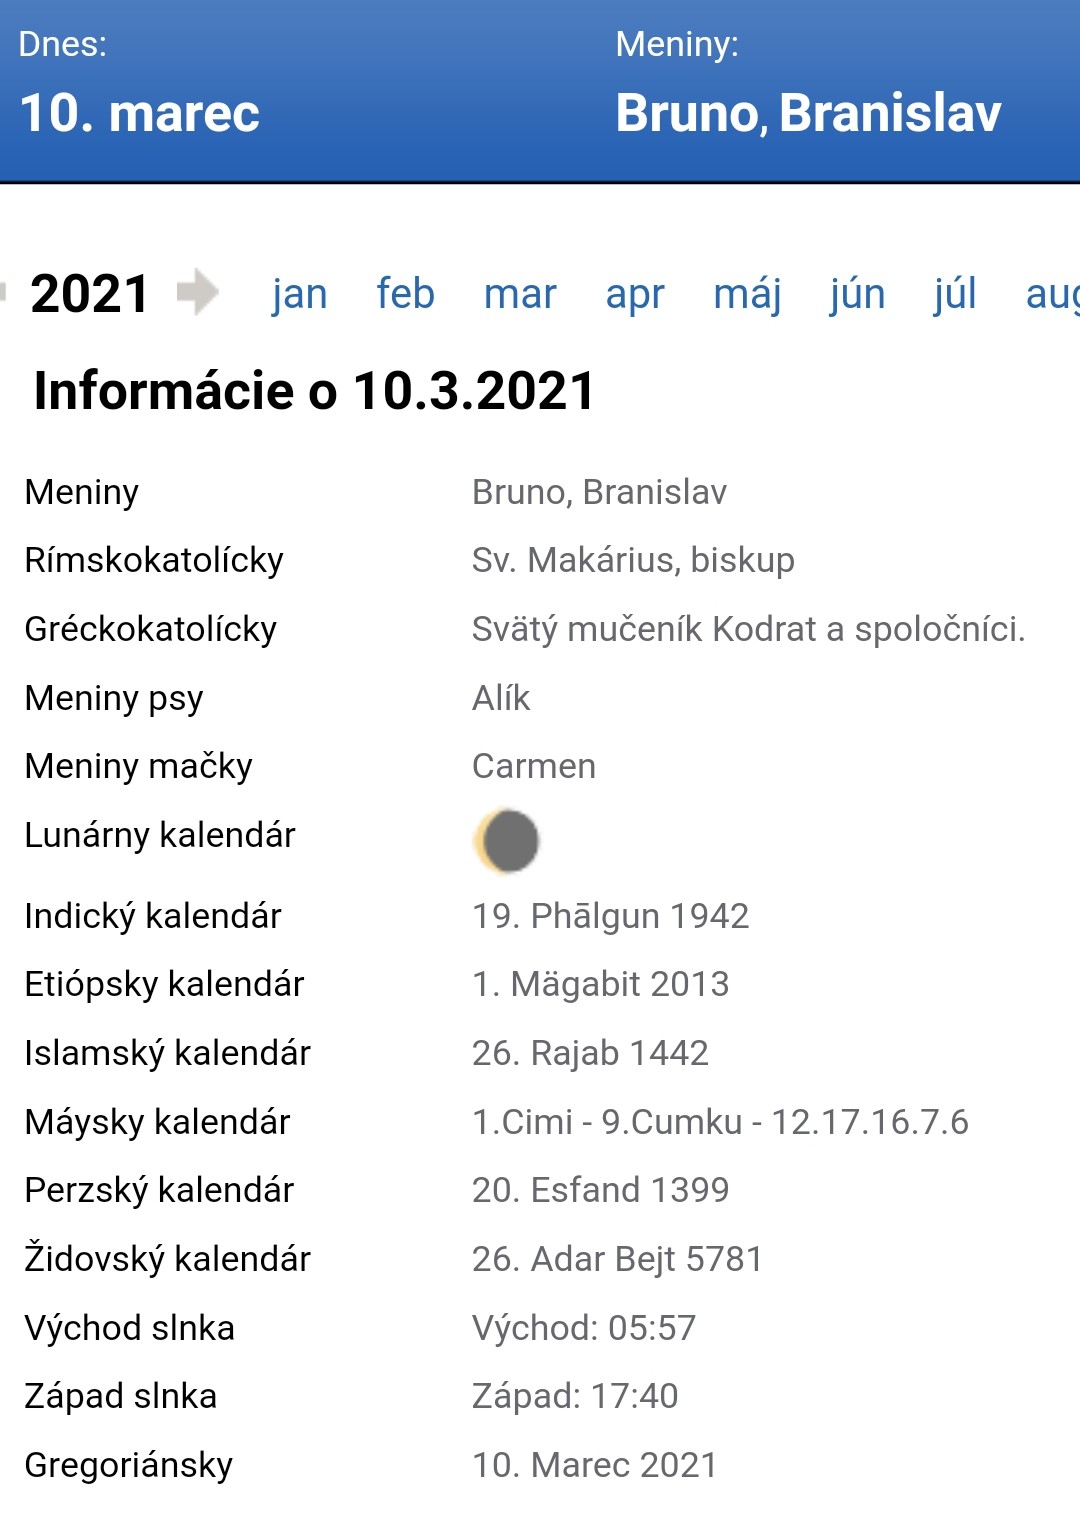Open the aug month link
The height and width of the screenshot is (1513, 1080).
(1052, 294)
